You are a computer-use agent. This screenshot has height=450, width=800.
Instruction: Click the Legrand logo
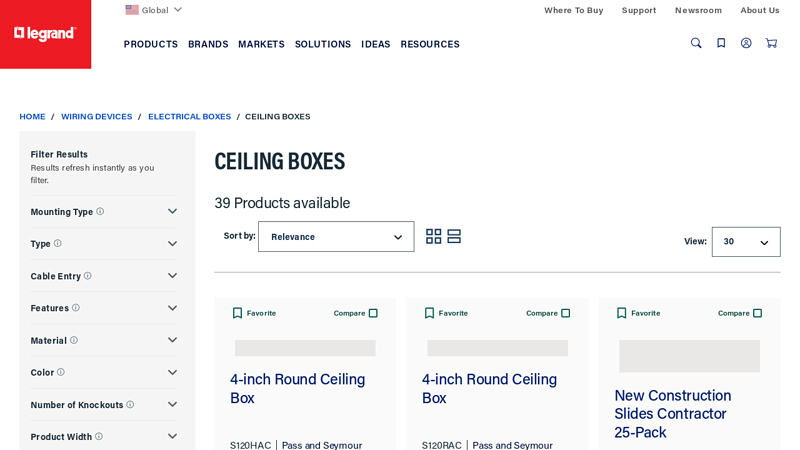[x=45, y=34]
